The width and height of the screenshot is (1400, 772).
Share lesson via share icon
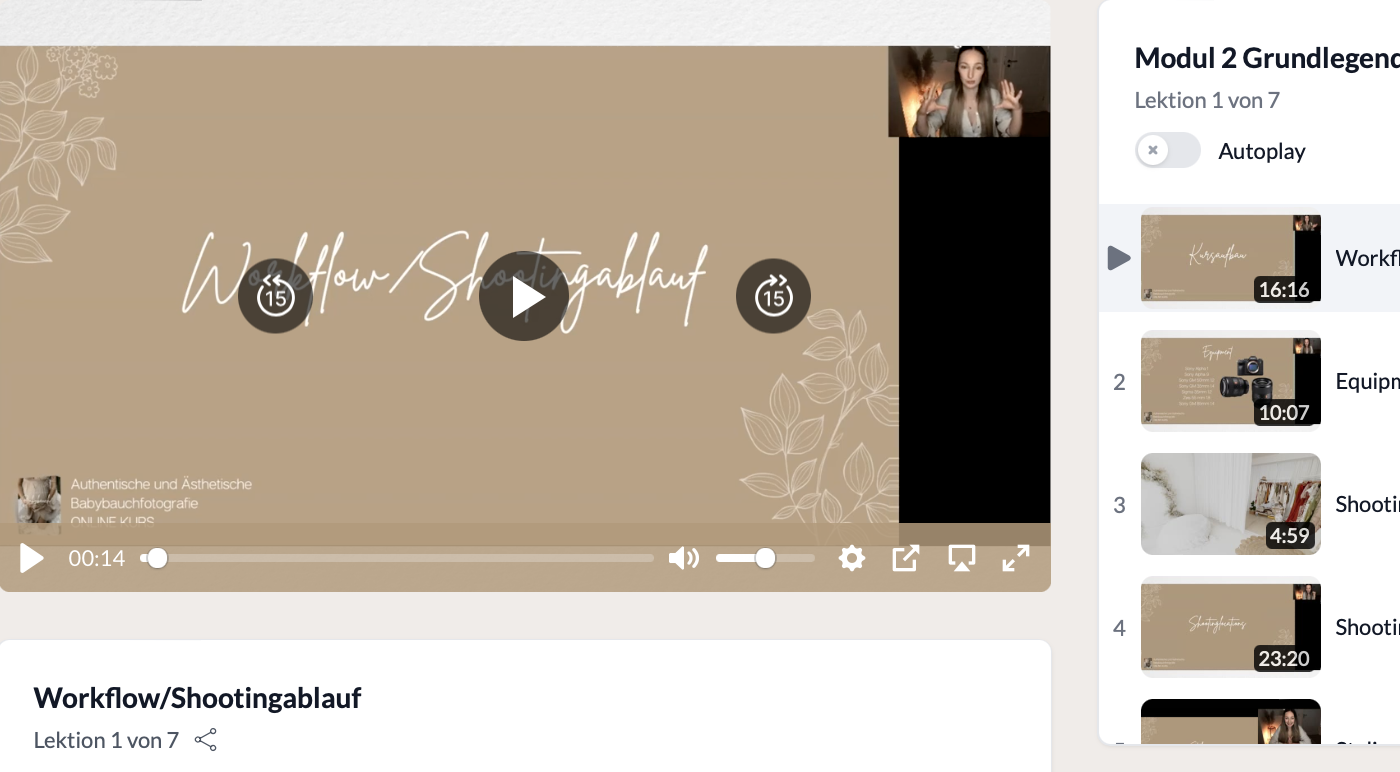(206, 740)
